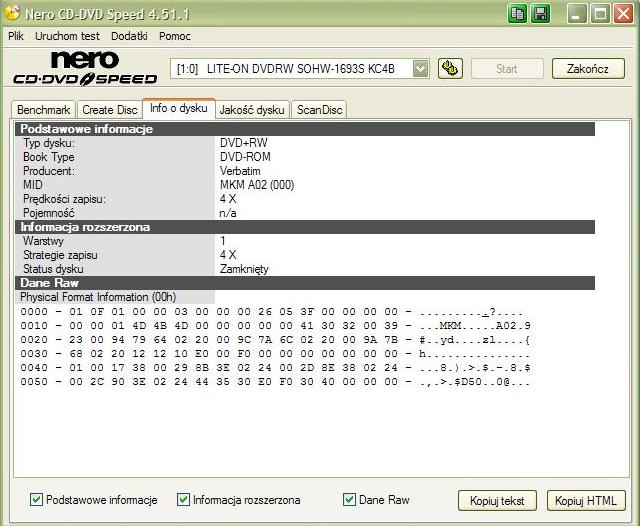
Task: Switch to the Benchmark tab
Action: click(x=44, y=110)
